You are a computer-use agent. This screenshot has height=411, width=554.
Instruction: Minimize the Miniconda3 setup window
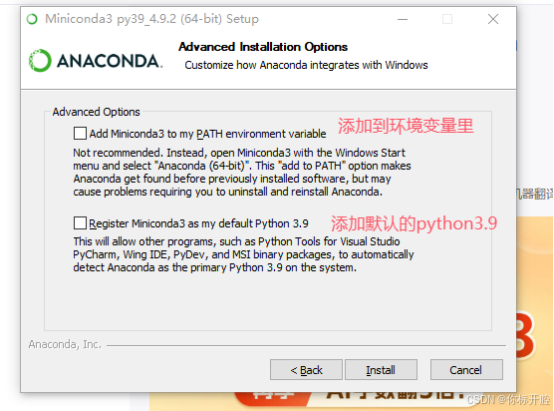click(402, 19)
